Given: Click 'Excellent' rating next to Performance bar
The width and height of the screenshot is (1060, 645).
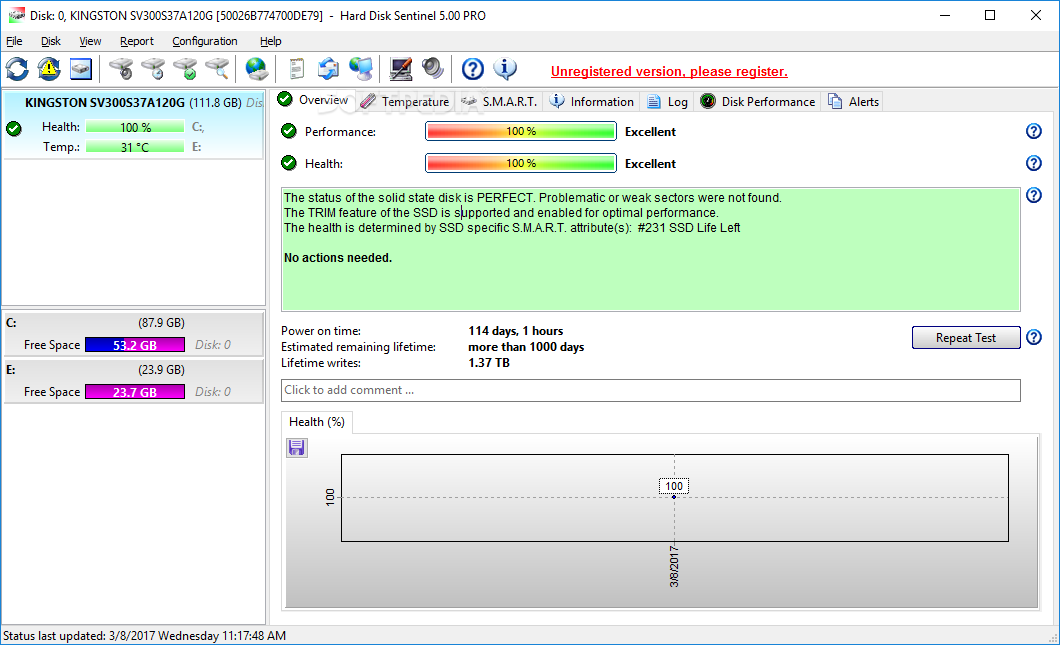Looking at the screenshot, I should [650, 132].
